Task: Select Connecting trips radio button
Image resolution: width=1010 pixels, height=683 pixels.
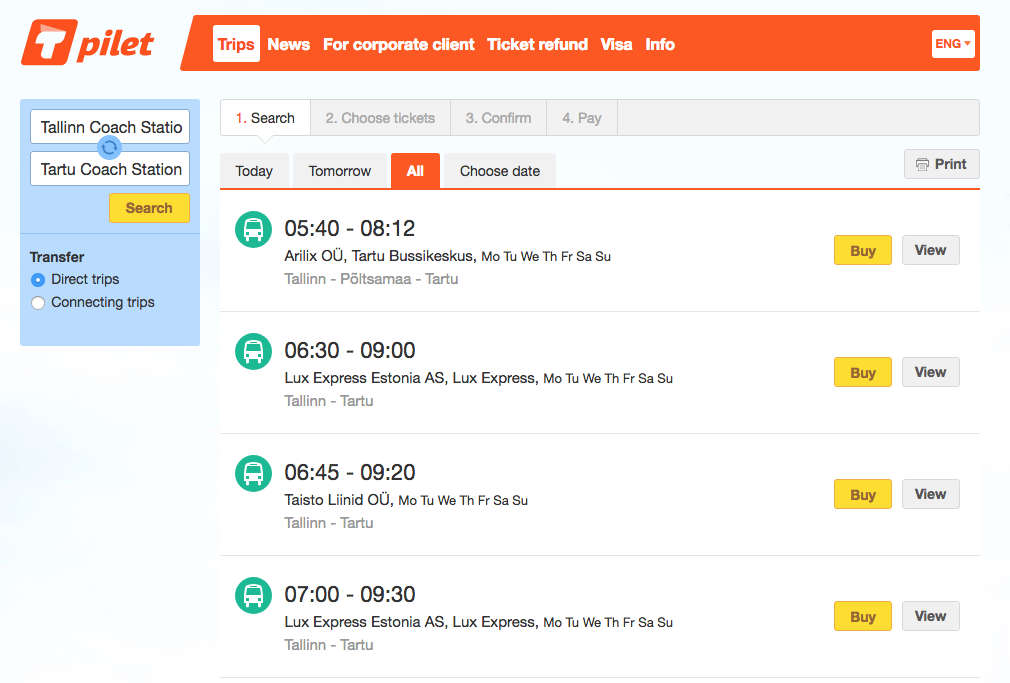Action: pyautogui.click(x=38, y=303)
